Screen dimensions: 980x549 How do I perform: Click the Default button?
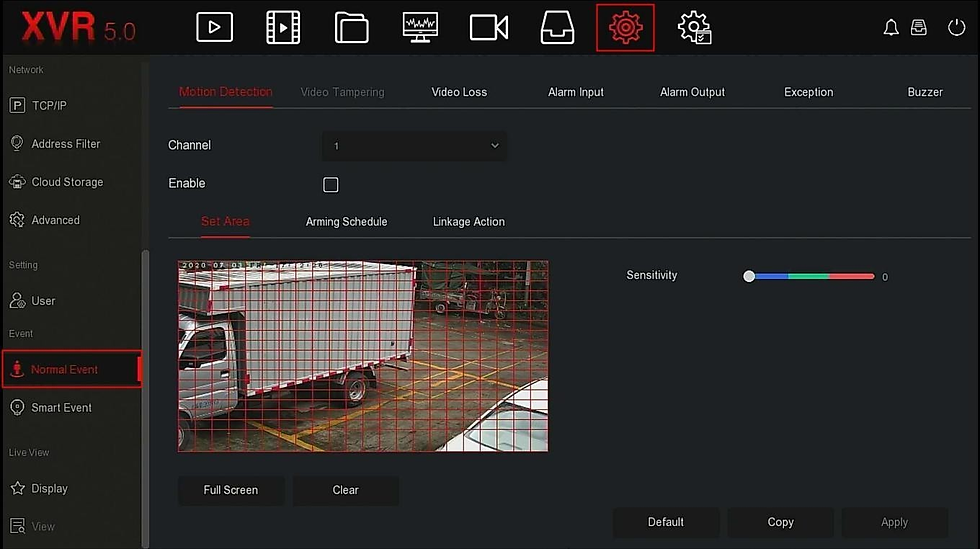coord(666,522)
